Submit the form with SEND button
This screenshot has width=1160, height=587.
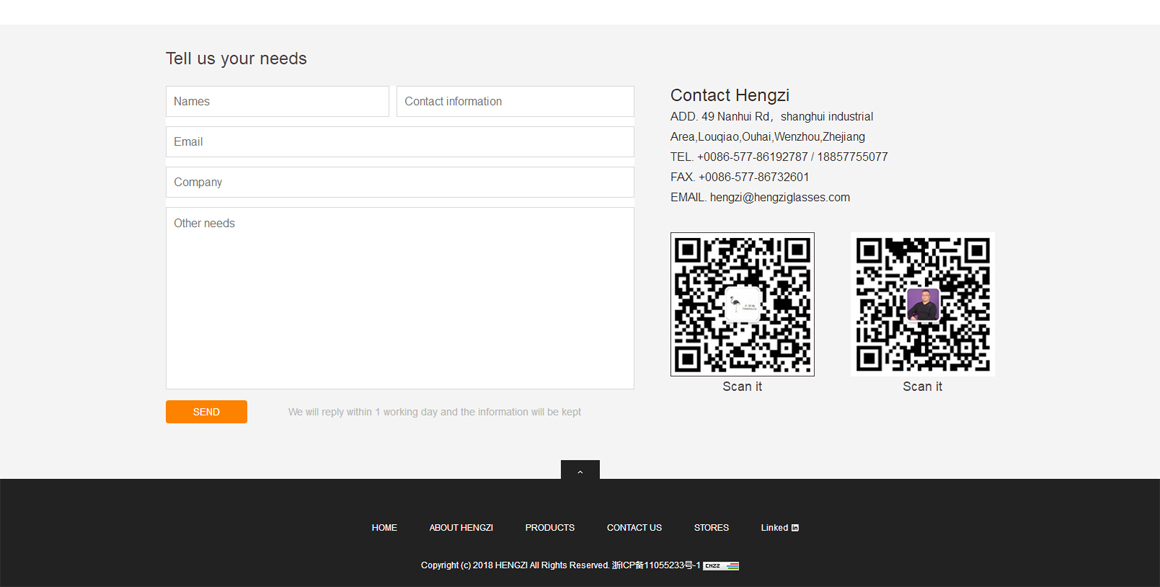click(206, 412)
